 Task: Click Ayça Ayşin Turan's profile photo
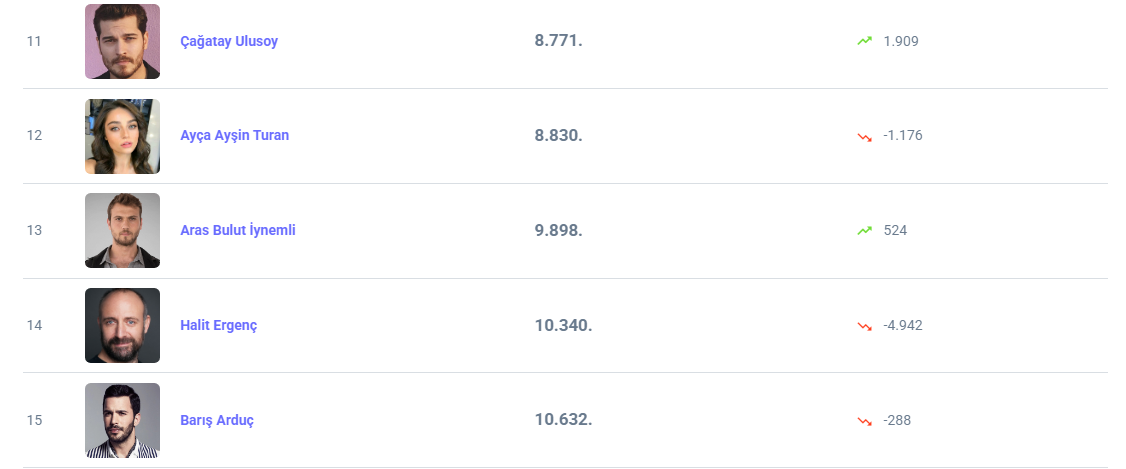122,136
